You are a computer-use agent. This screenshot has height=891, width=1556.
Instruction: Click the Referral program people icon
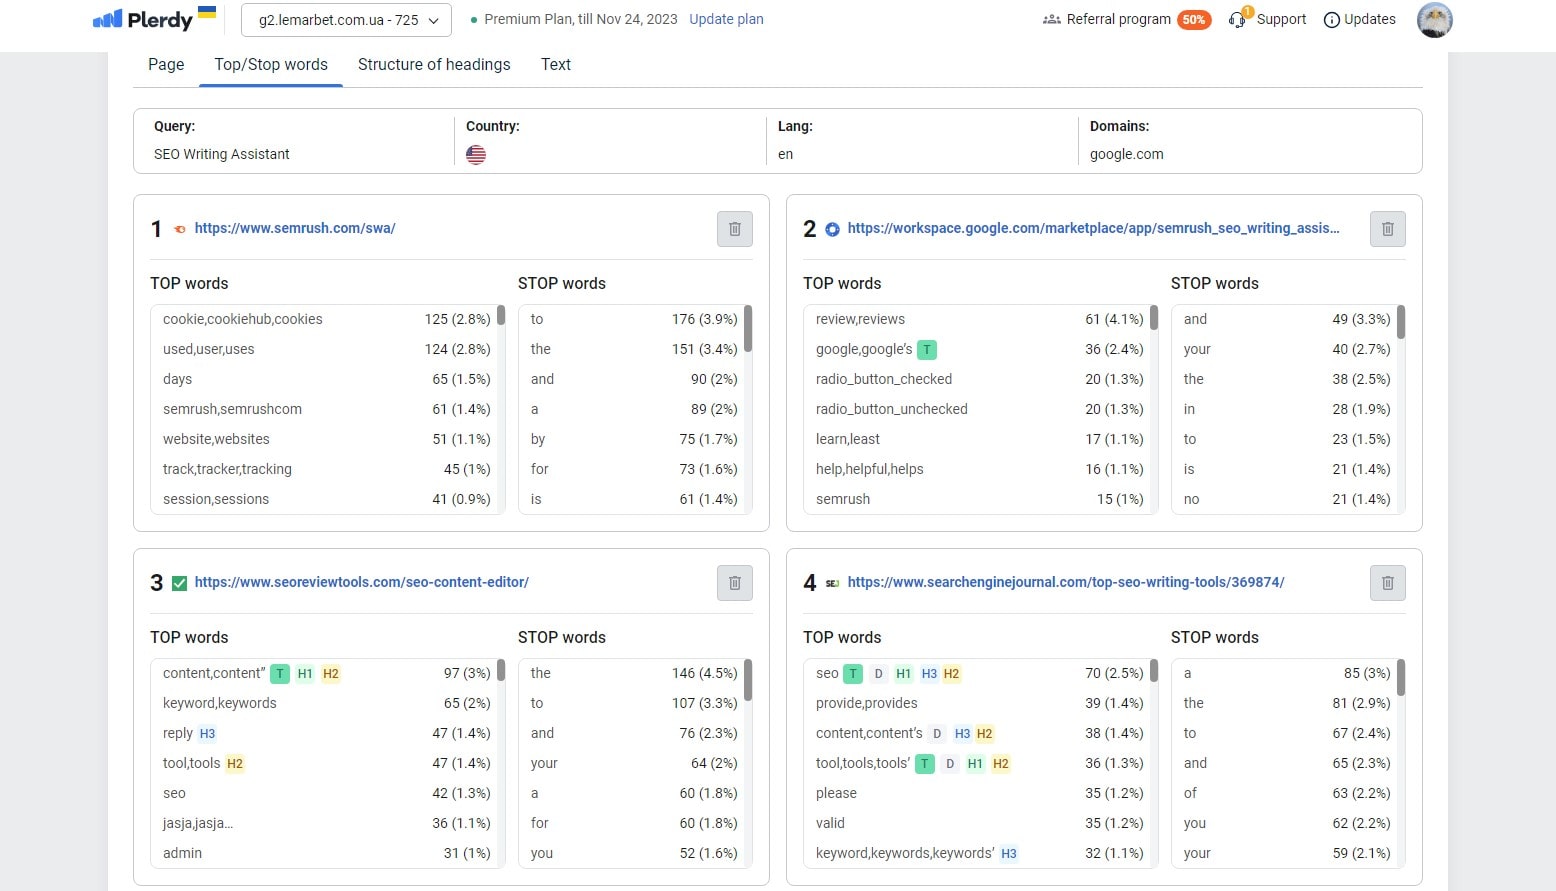point(1051,19)
